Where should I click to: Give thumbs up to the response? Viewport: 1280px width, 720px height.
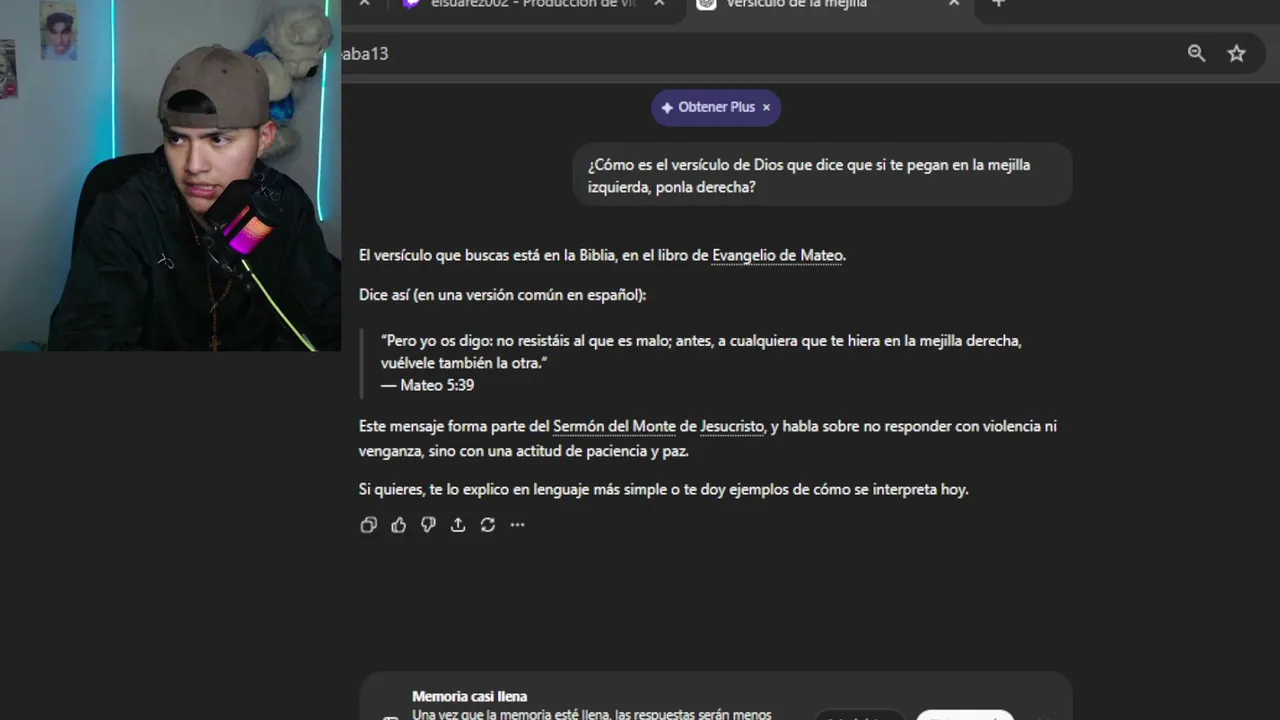tap(398, 525)
